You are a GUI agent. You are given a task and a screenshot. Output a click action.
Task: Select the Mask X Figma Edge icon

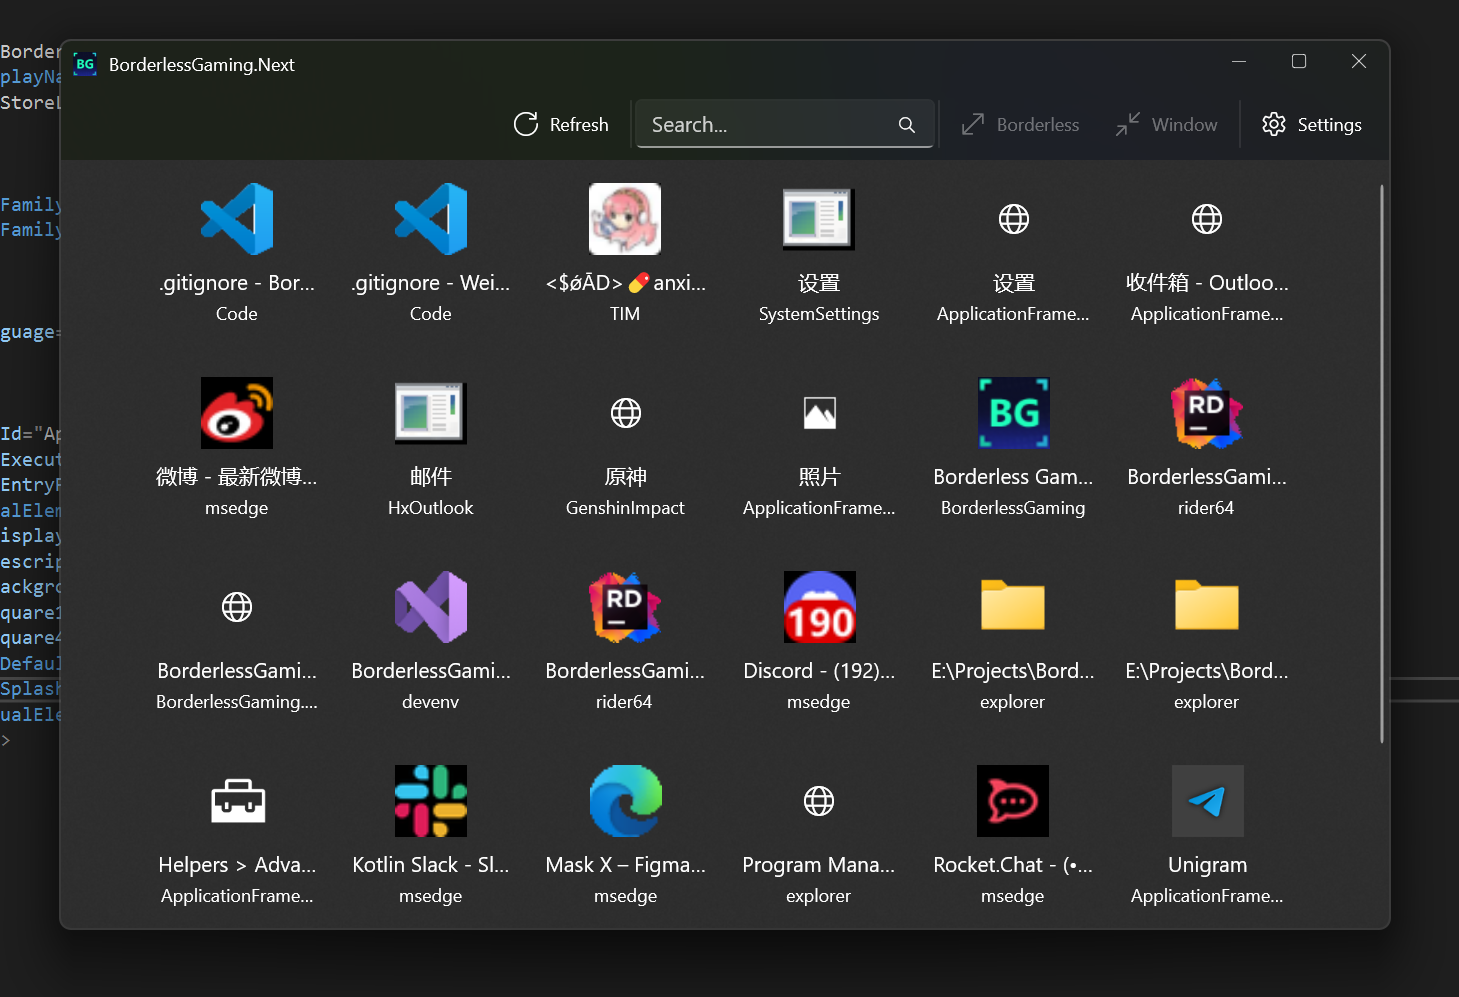pos(625,801)
